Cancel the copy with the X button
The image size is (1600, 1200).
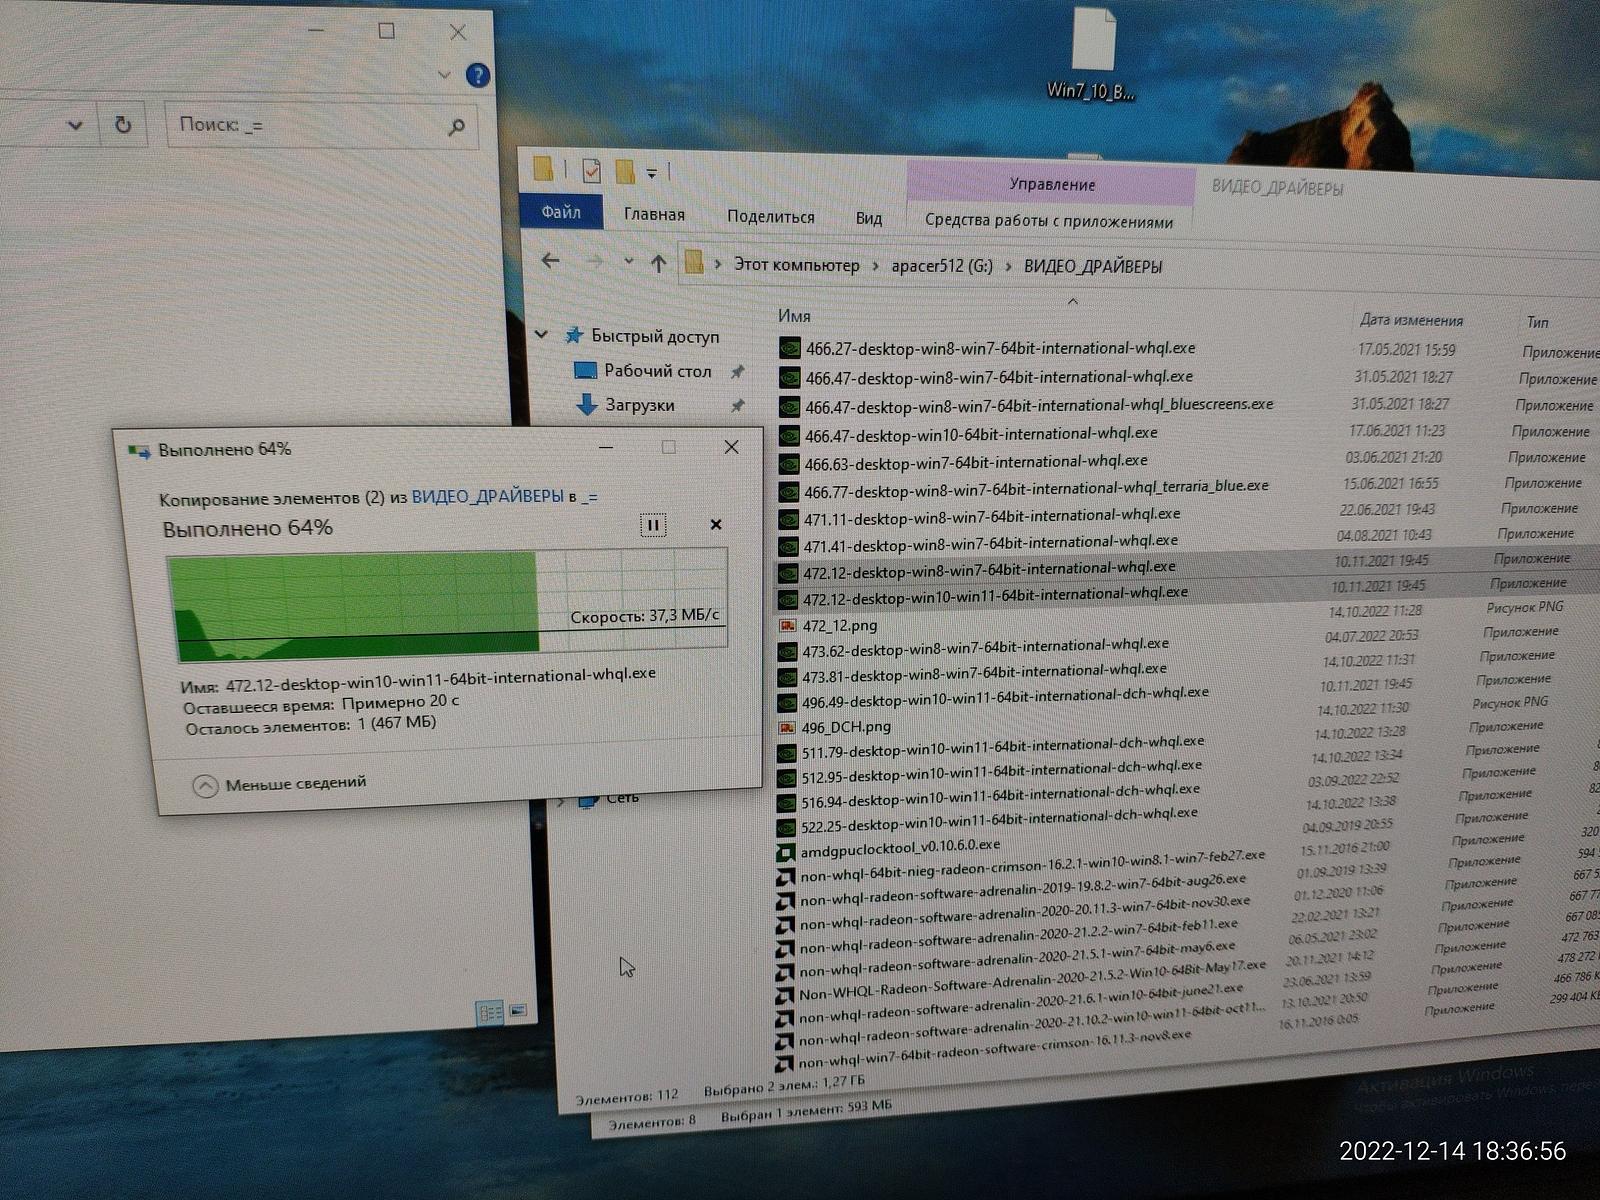click(716, 524)
